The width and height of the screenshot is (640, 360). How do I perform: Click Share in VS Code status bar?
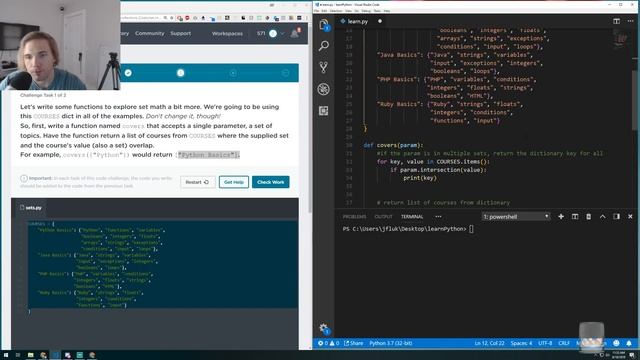point(353,343)
